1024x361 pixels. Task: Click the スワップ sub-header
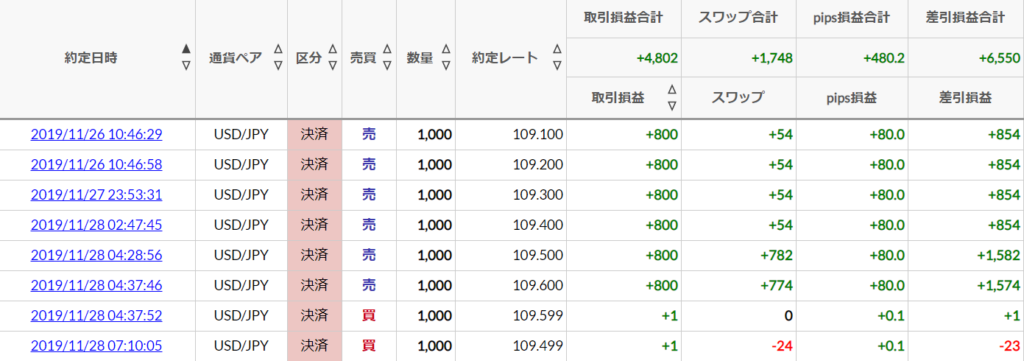point(738,99)
